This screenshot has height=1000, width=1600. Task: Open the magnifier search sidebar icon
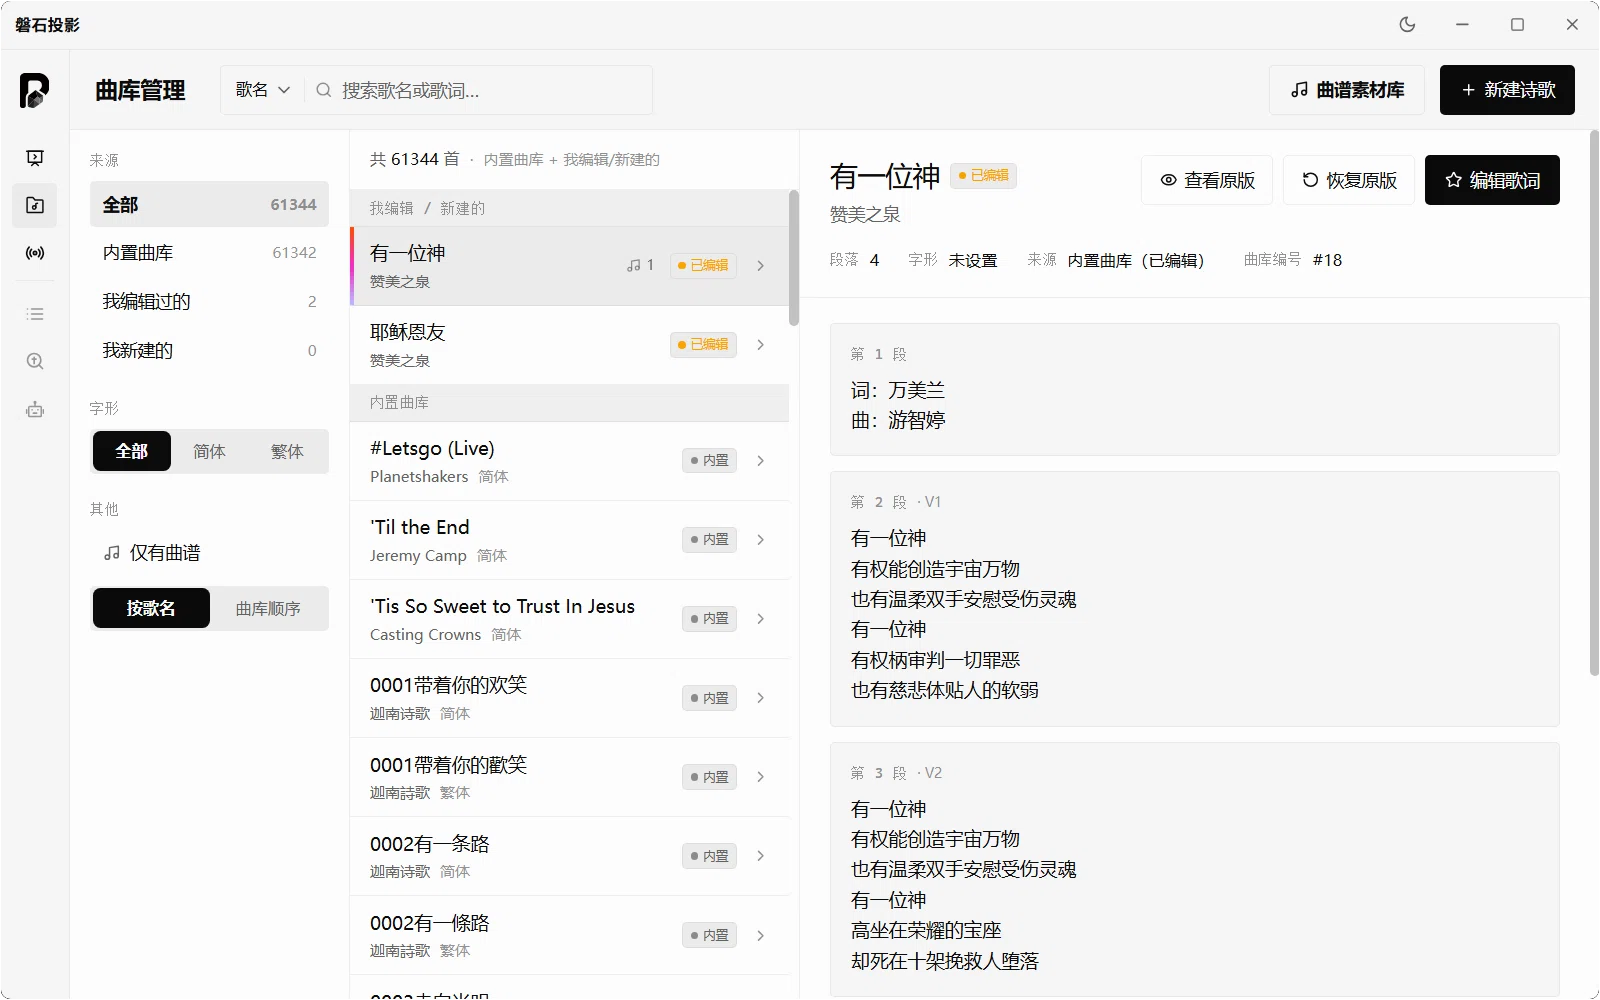(x=35, y=361)
